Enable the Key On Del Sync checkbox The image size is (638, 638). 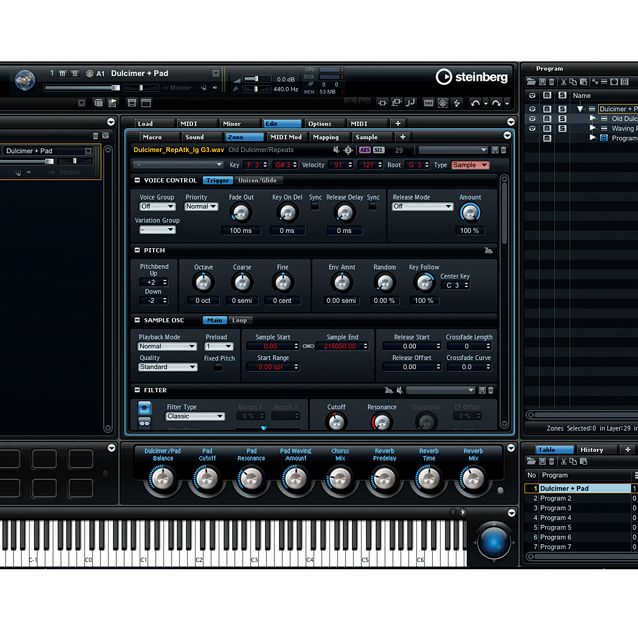pos(315,206)
